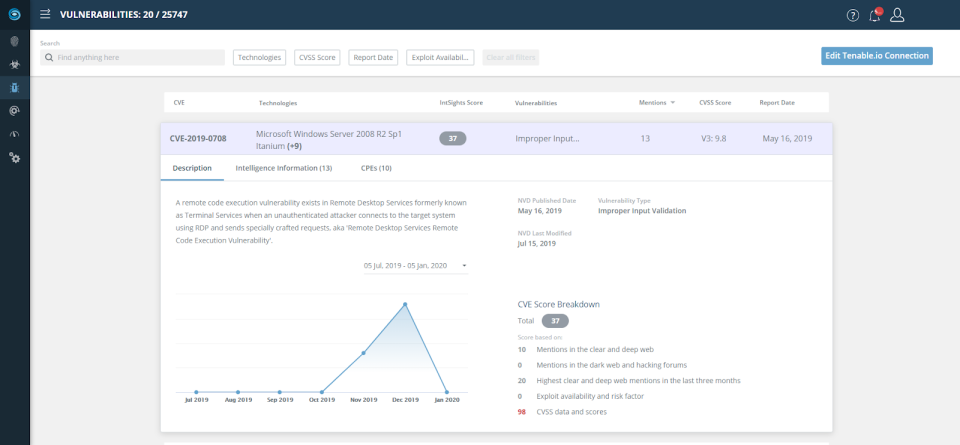
Task: Click the +9 more technologies indicator
Action: coord(294,147)
